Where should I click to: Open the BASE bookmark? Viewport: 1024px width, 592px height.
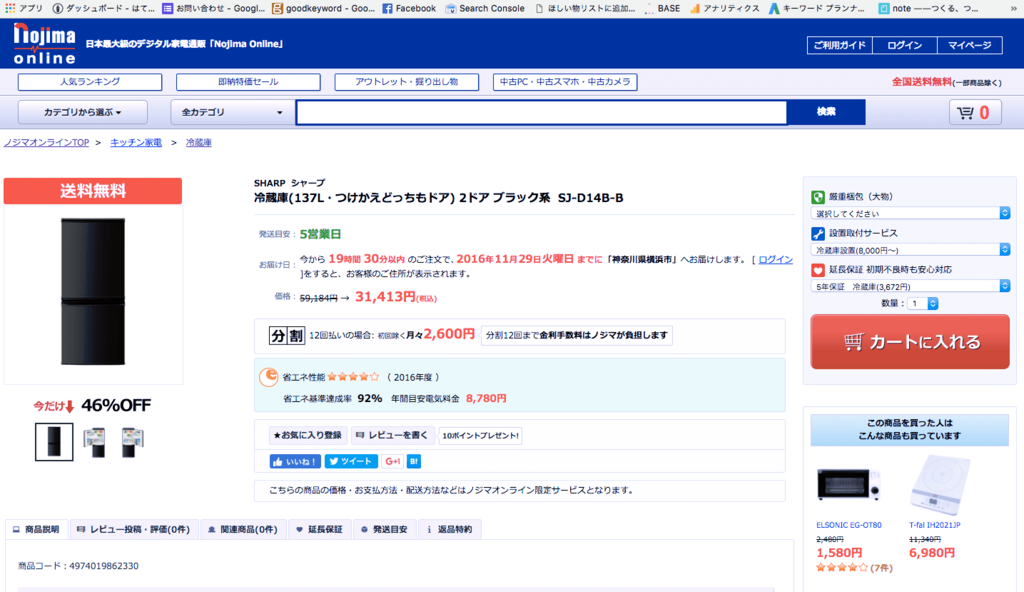point(662,8)
